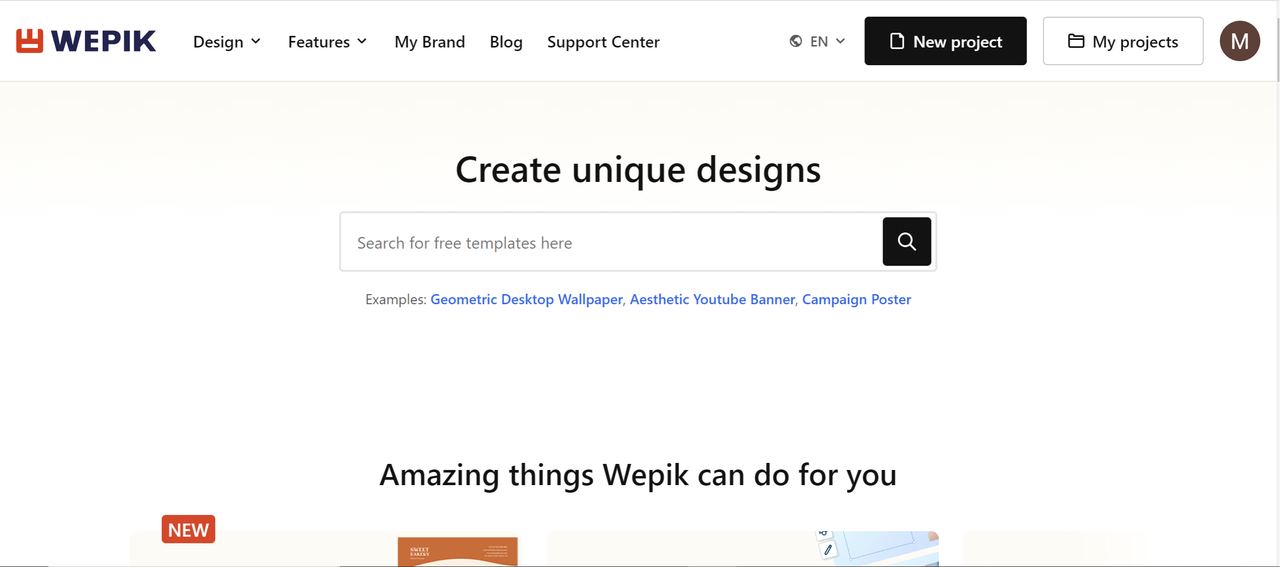Click Aesthetic Youtube Banner example link

pyautogui.click(x=712, y=299)
